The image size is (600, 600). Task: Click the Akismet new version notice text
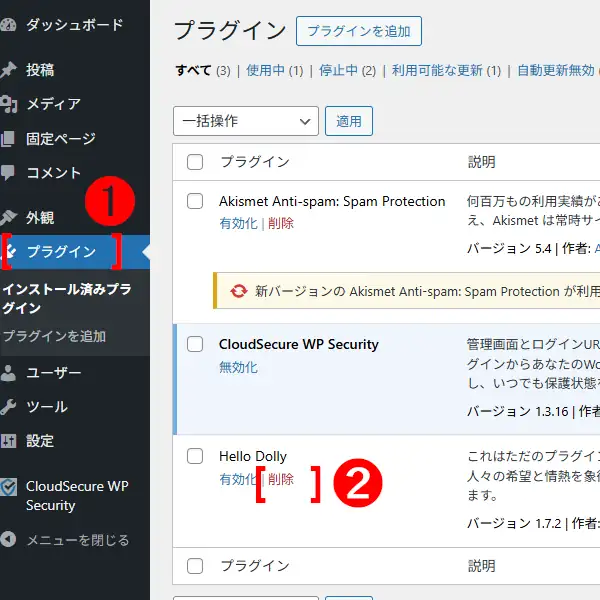(x=427, y=292)
